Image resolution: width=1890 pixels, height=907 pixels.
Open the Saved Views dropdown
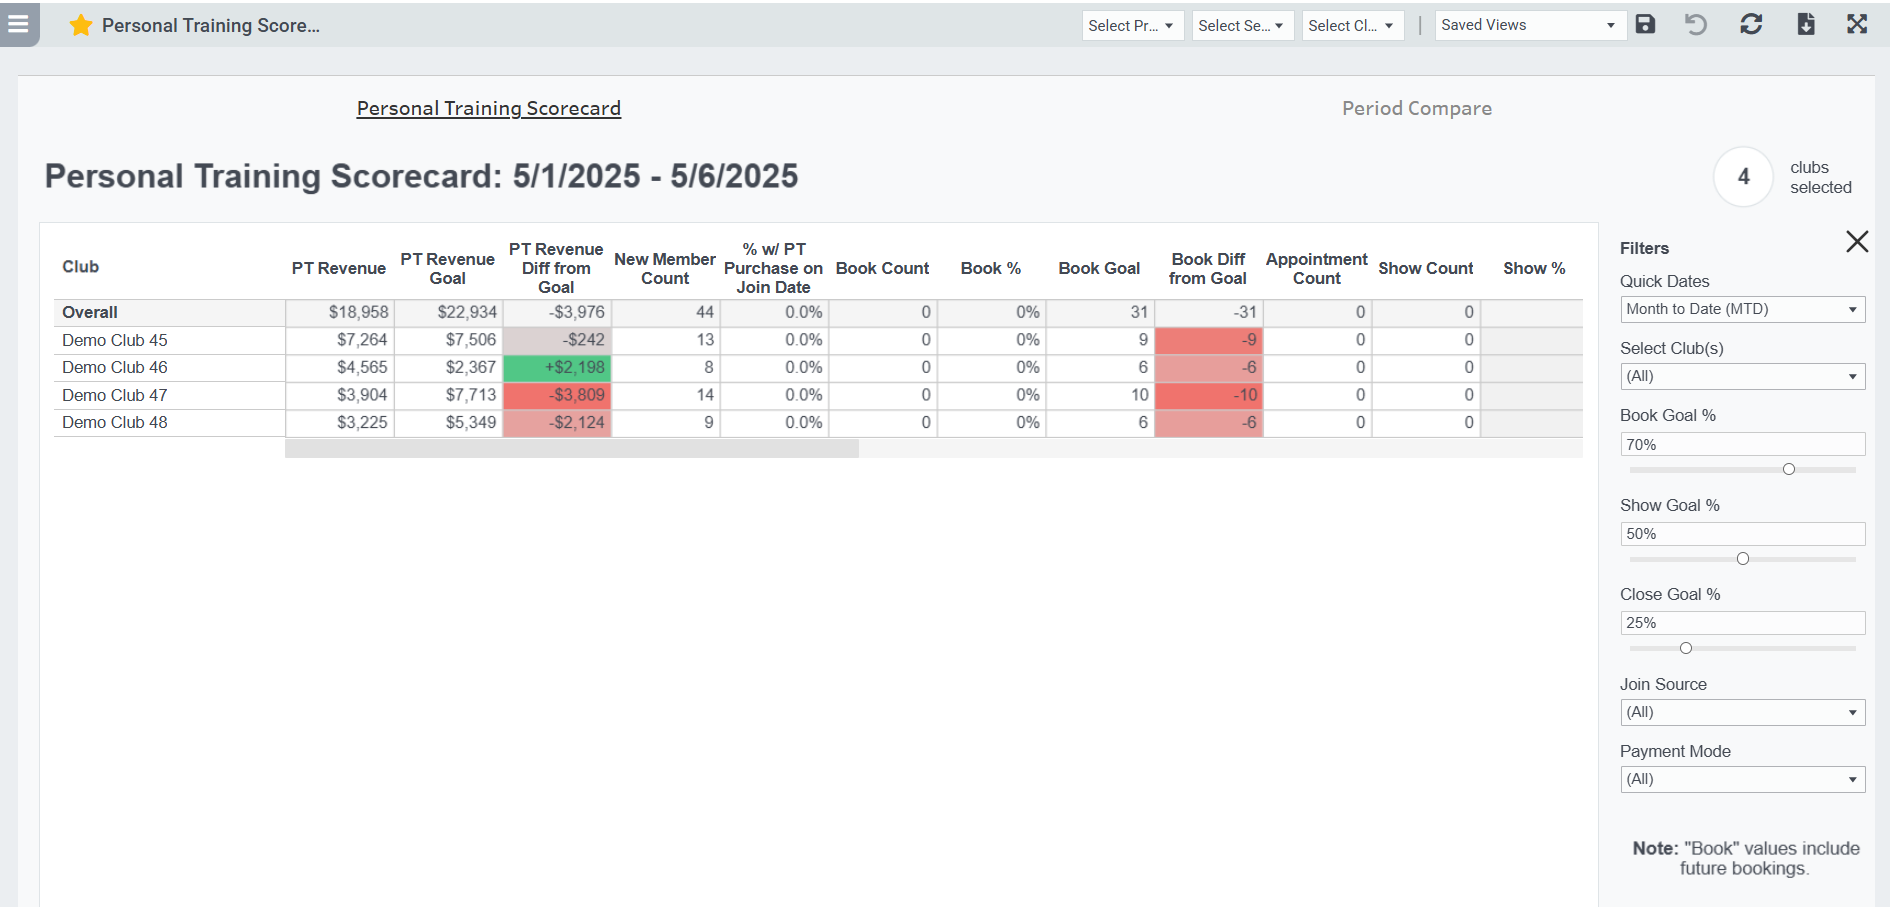(x=1530, y=24)
